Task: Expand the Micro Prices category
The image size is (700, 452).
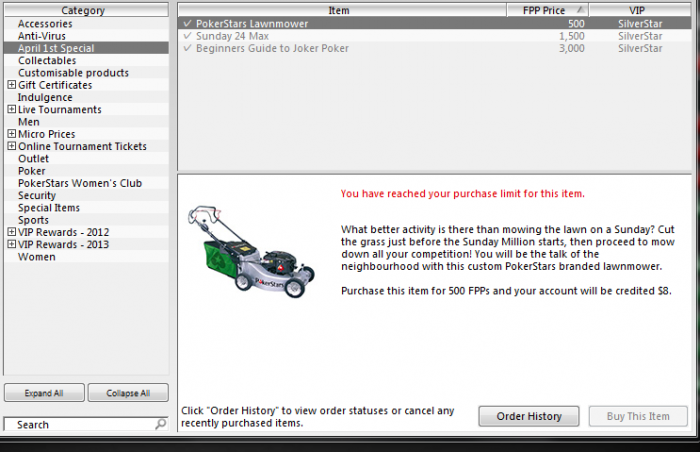Action: (12, 134)
